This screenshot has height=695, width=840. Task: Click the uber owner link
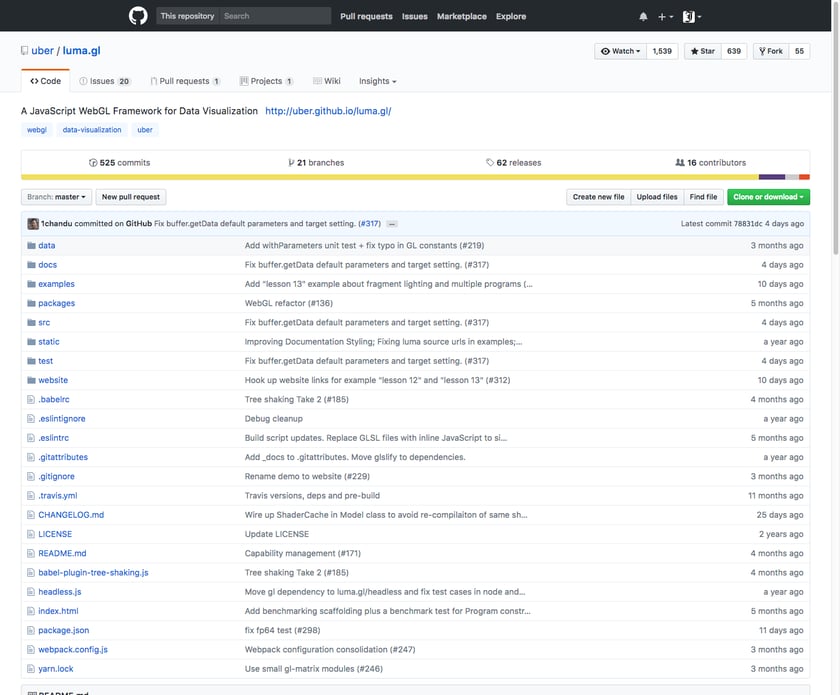click(42, 50)
